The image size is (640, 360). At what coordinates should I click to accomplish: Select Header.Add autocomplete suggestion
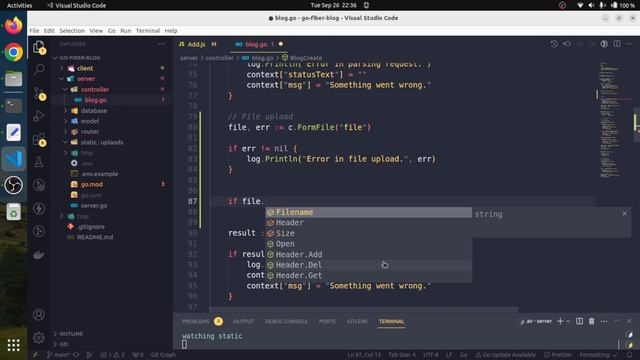point(369,255)
